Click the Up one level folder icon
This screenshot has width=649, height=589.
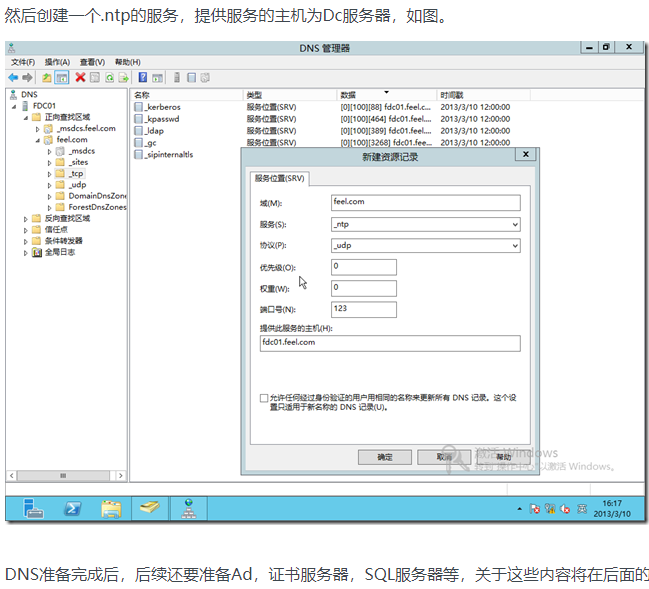[47, 77]
